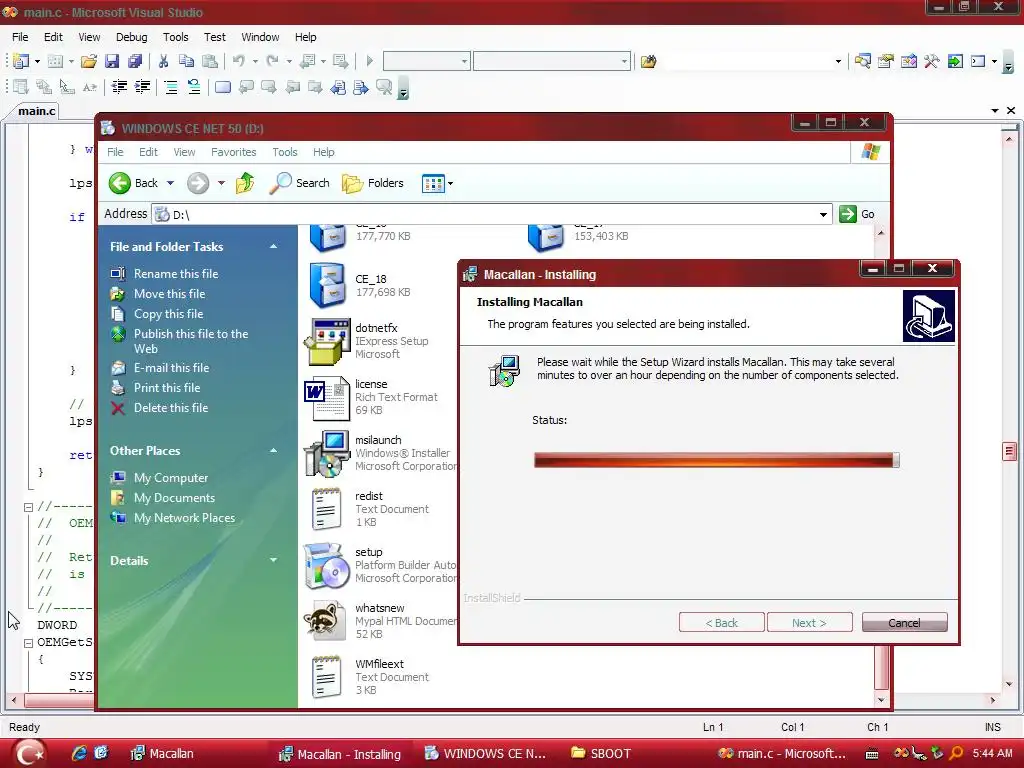Open the solution platform combo box
Image resolution: width=1024 pixels, height=768 pixels.
point(552,61)
